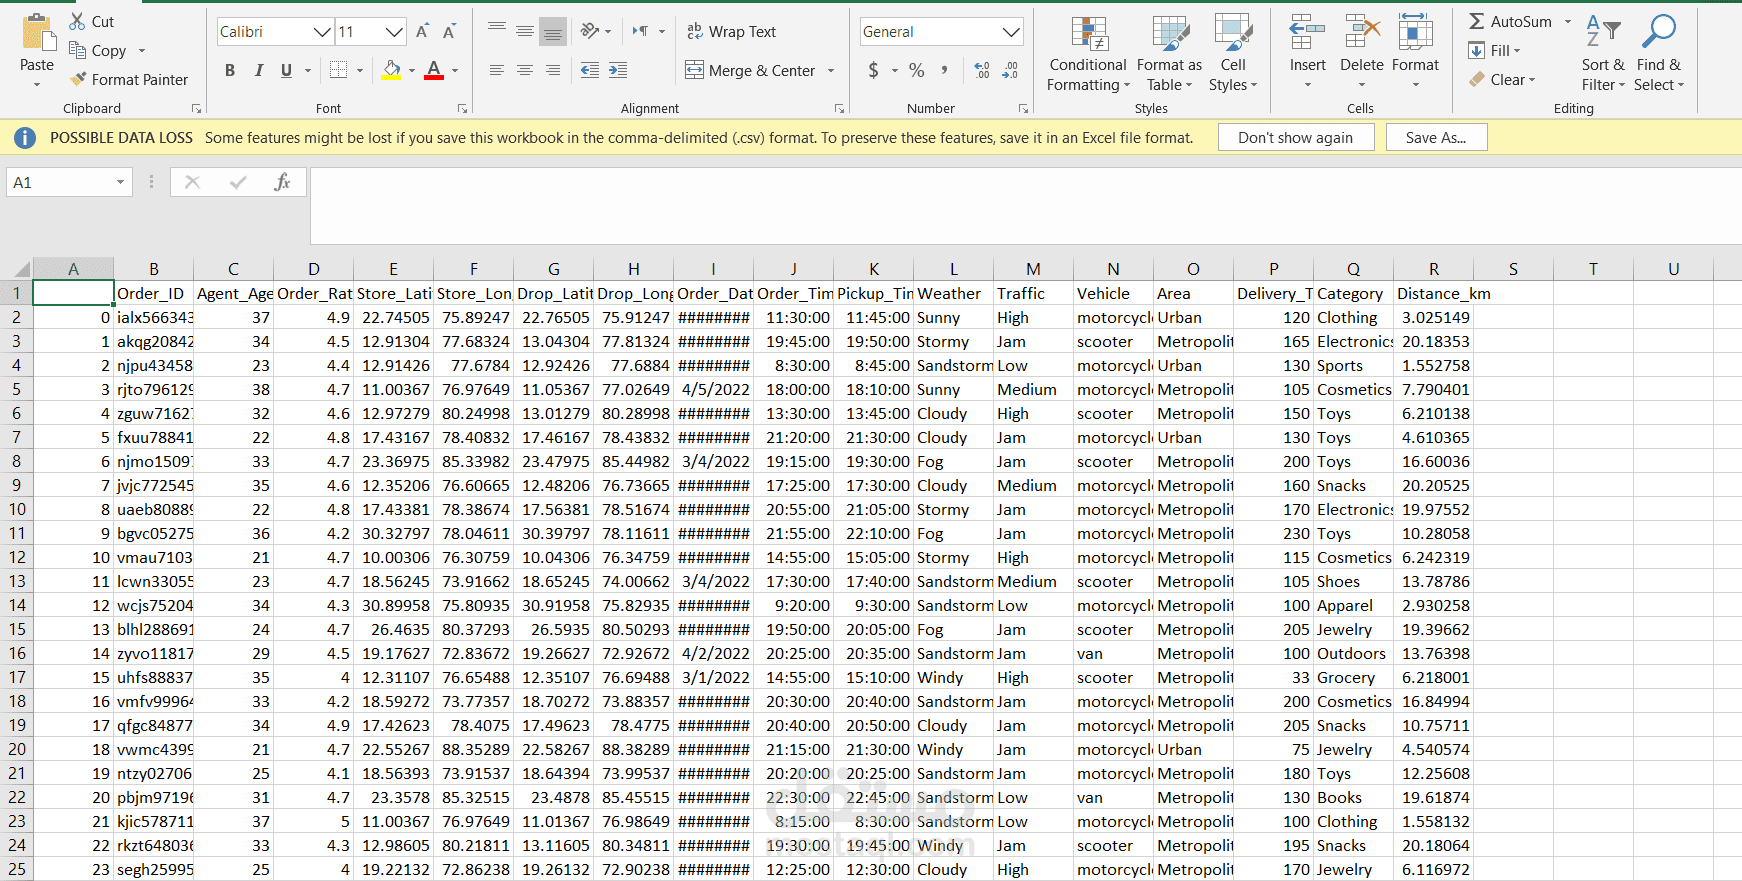Viewport: 1742px width, 881px height.
Task: Toggle Wrap Text on selected cell
Action: 731,32
